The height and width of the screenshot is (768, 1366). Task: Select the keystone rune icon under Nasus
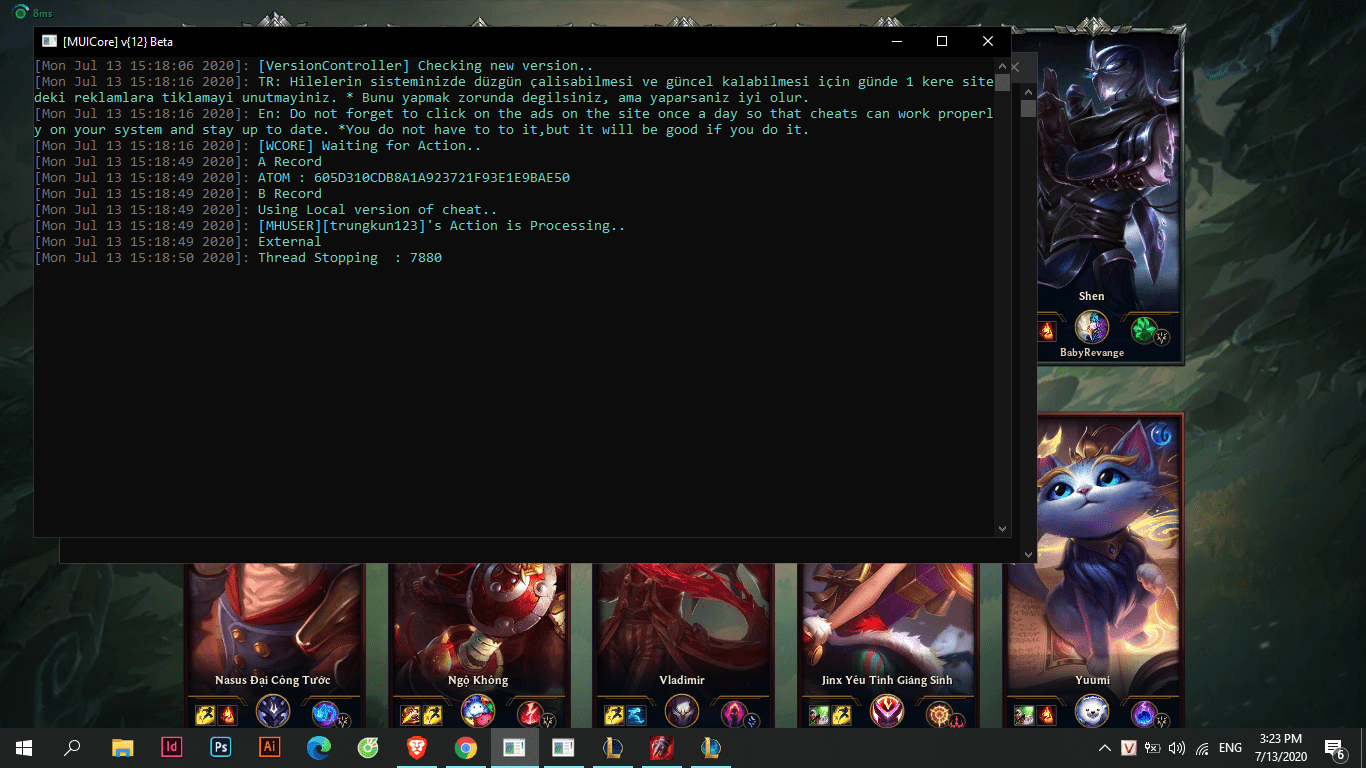[273, 712]
